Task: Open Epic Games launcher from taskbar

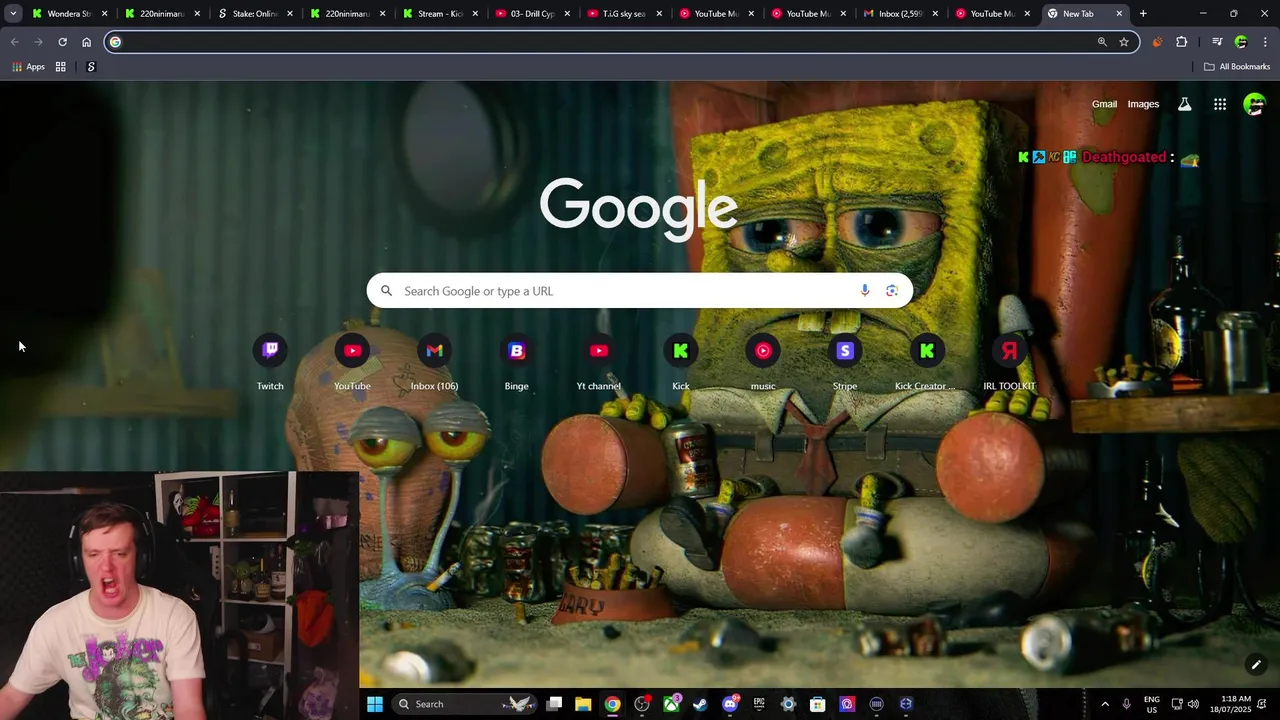Action: tap(759, 704)
